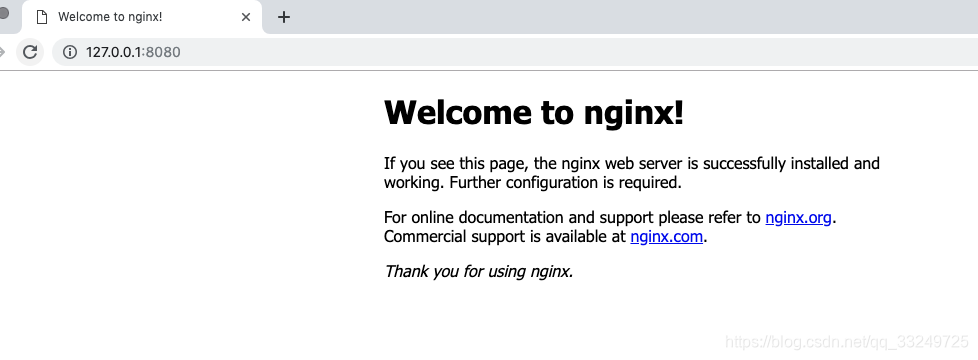Click the Welcome to nginx! heading
978x360 pixels.
(534, 113)
